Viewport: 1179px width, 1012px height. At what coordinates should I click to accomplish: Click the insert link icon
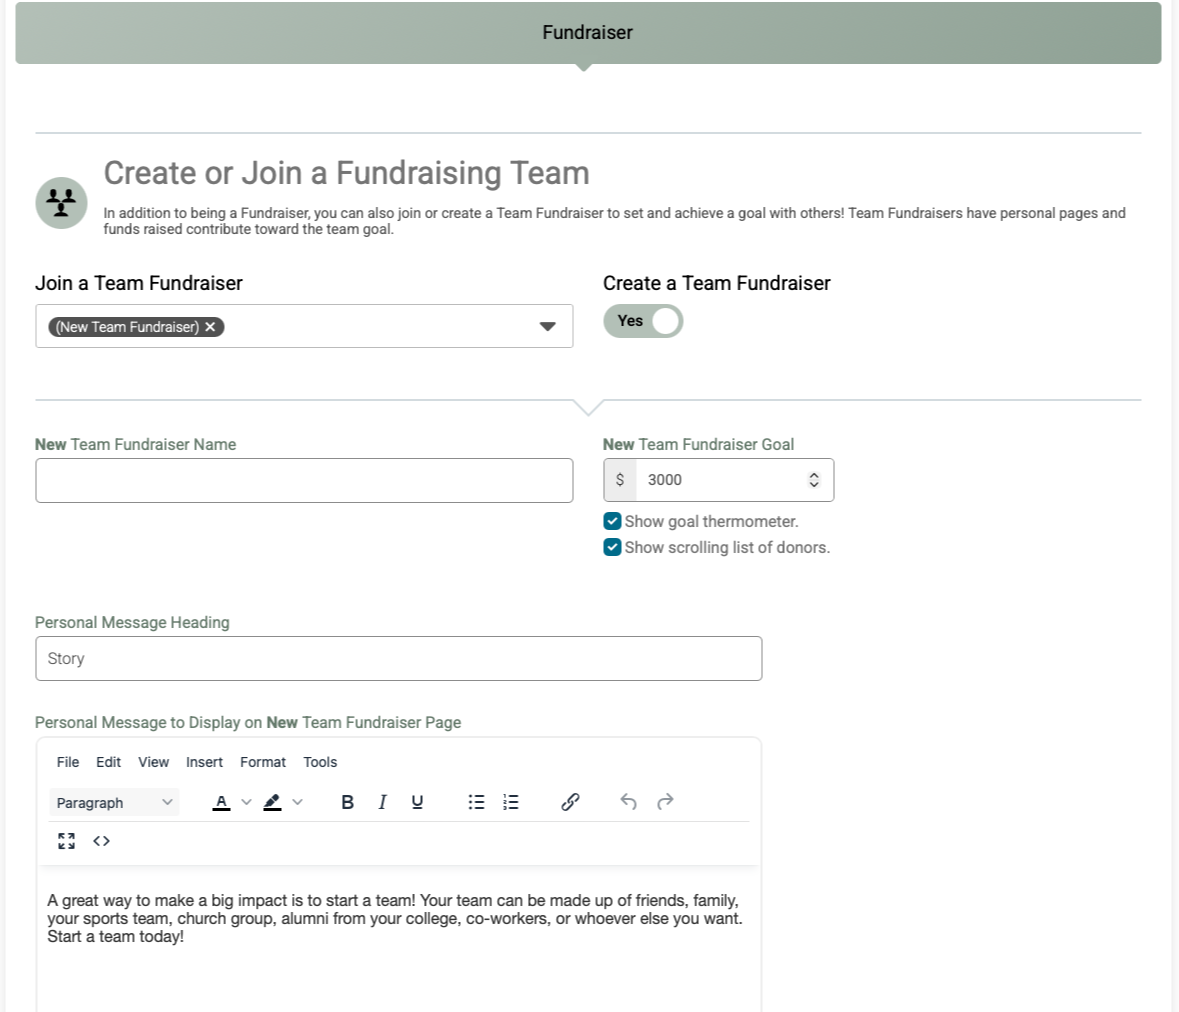(x=570, y=802)
